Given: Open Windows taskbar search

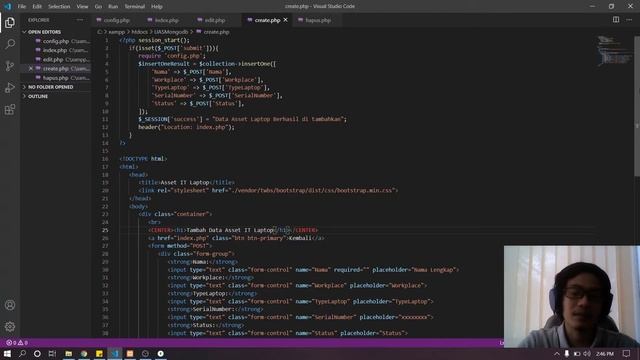Looking at the screenshot, I should click(22, 353).
